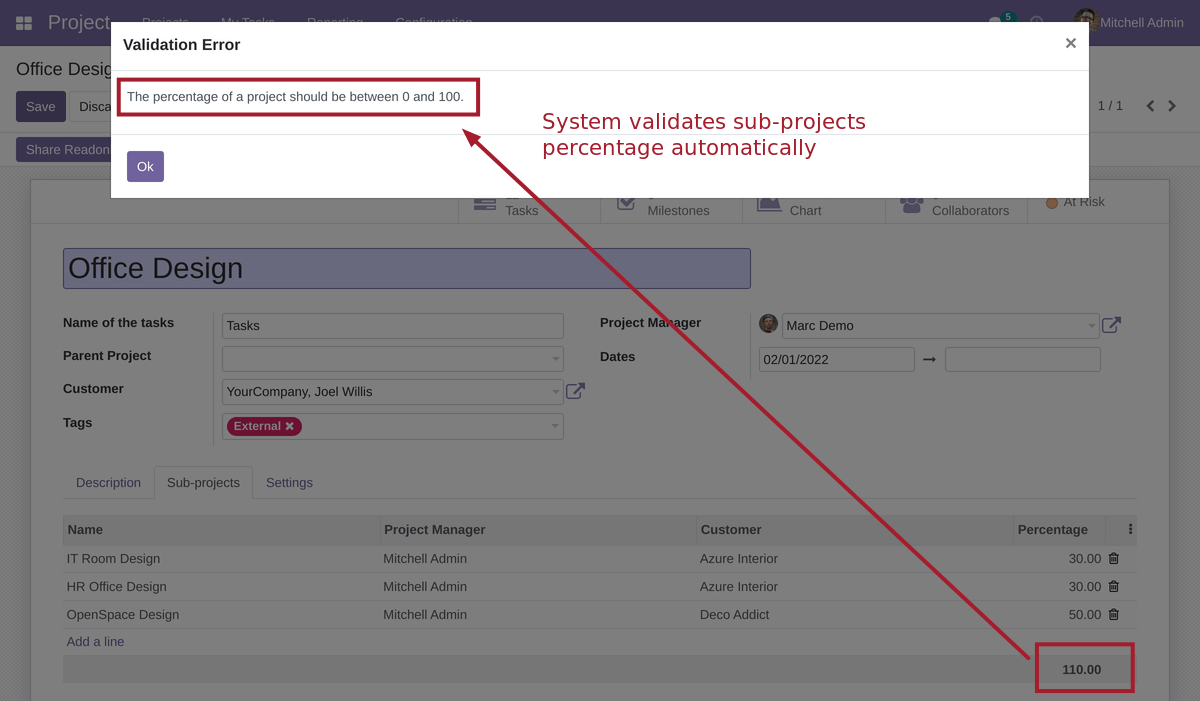Remove the External tag
Screen dimensions: 1200x701
pos(288,425)
